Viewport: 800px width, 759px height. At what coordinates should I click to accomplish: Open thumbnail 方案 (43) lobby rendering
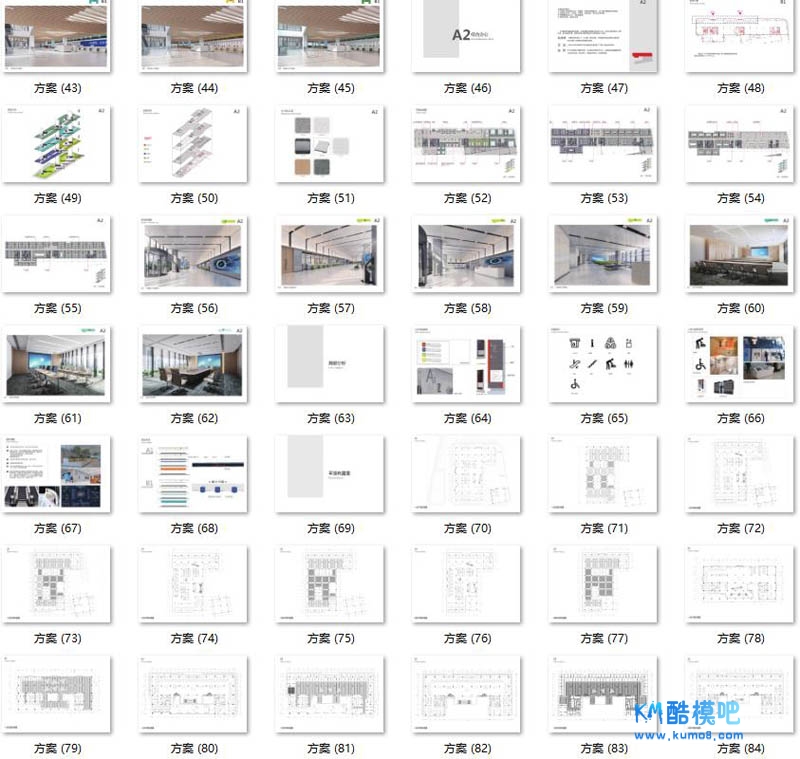56,36
